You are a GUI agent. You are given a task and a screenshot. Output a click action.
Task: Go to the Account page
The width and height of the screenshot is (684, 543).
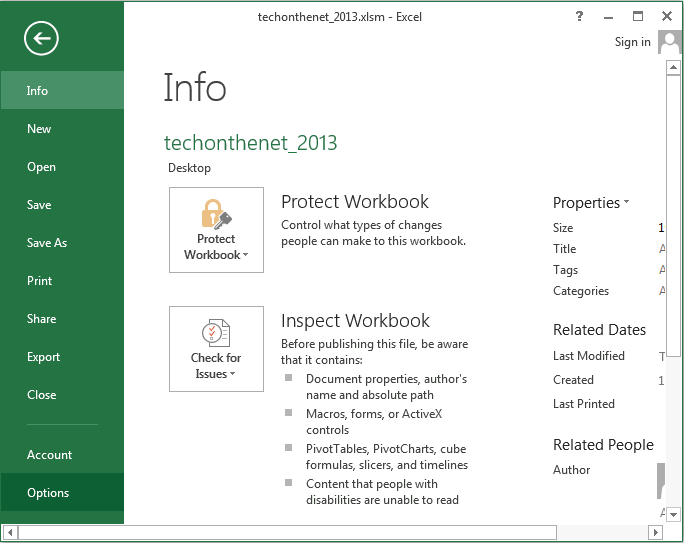point(50,455)
